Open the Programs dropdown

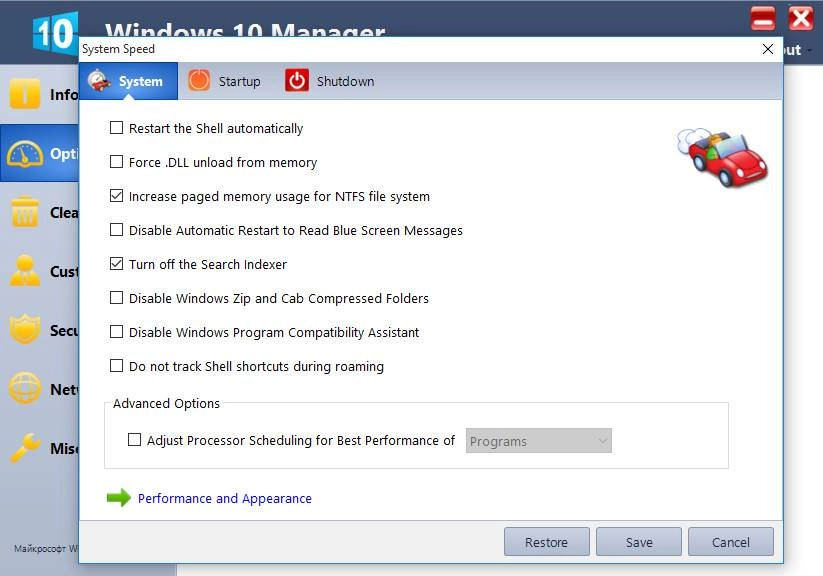pos(539,441)
